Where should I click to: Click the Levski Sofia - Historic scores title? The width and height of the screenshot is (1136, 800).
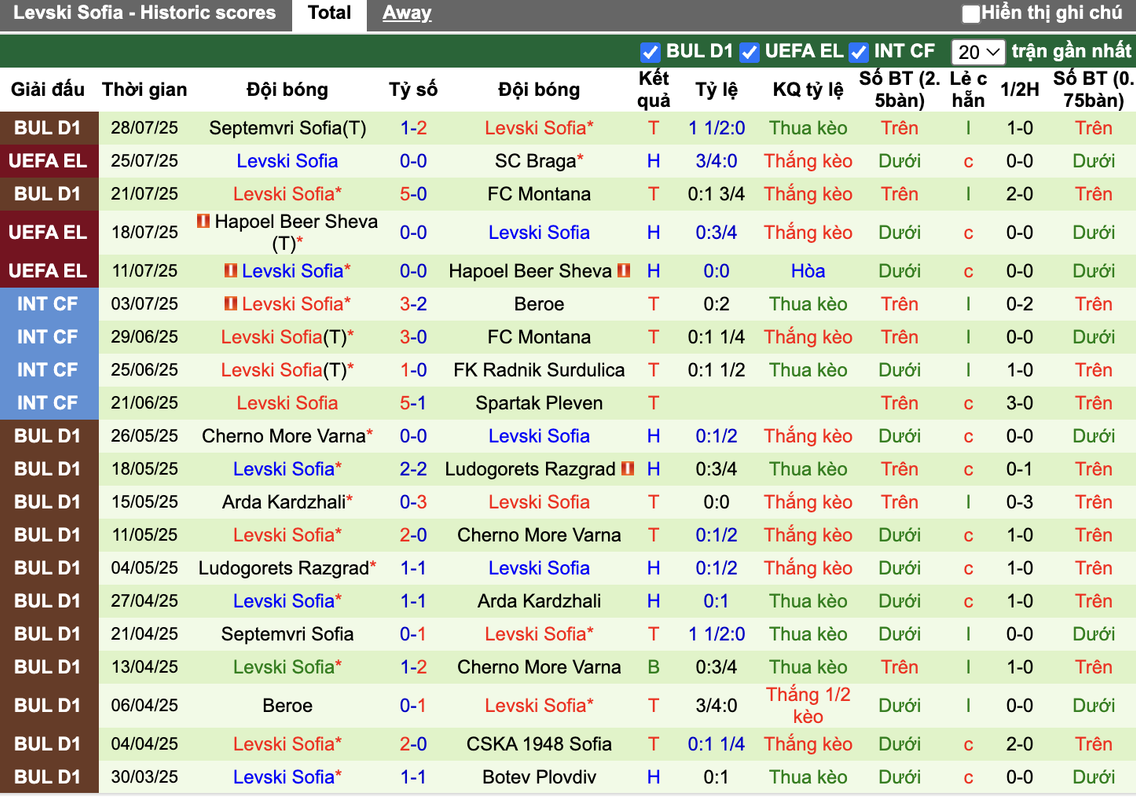(x=144, y=13)
